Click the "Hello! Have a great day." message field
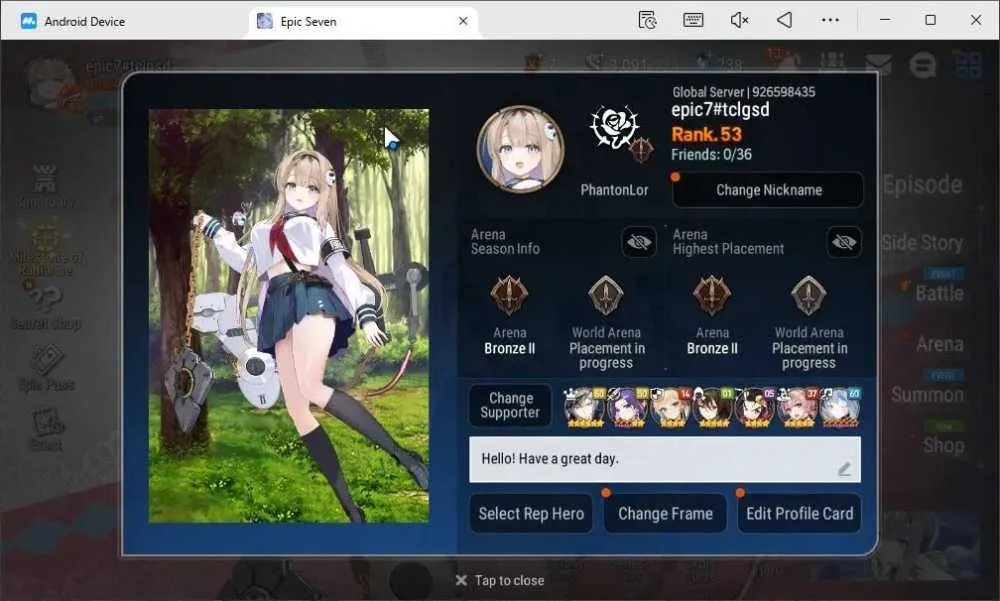The image size is (1000, 601). (x=665, y=459)
